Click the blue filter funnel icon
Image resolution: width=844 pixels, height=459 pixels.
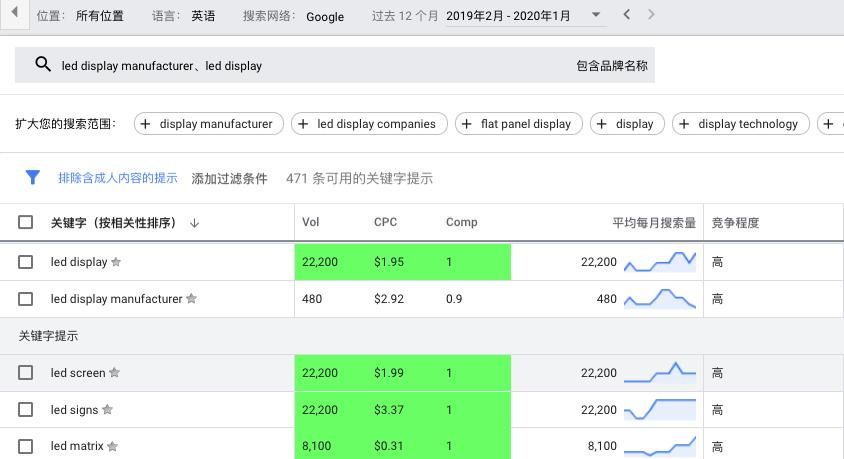tap(33, 177)
